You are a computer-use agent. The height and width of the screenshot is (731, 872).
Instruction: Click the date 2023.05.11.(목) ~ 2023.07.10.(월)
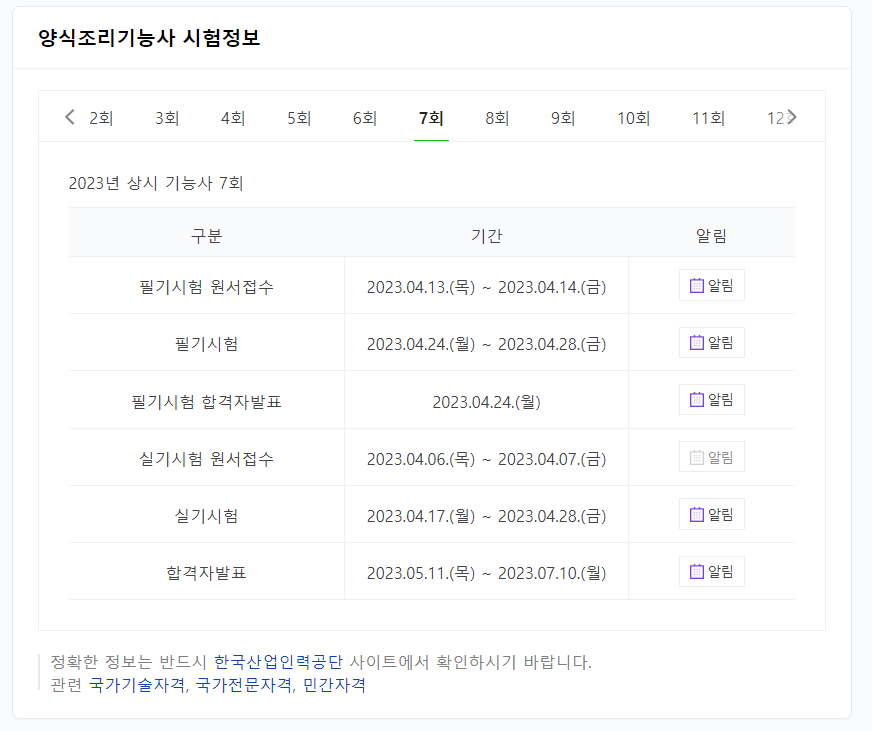click(487, 573)
